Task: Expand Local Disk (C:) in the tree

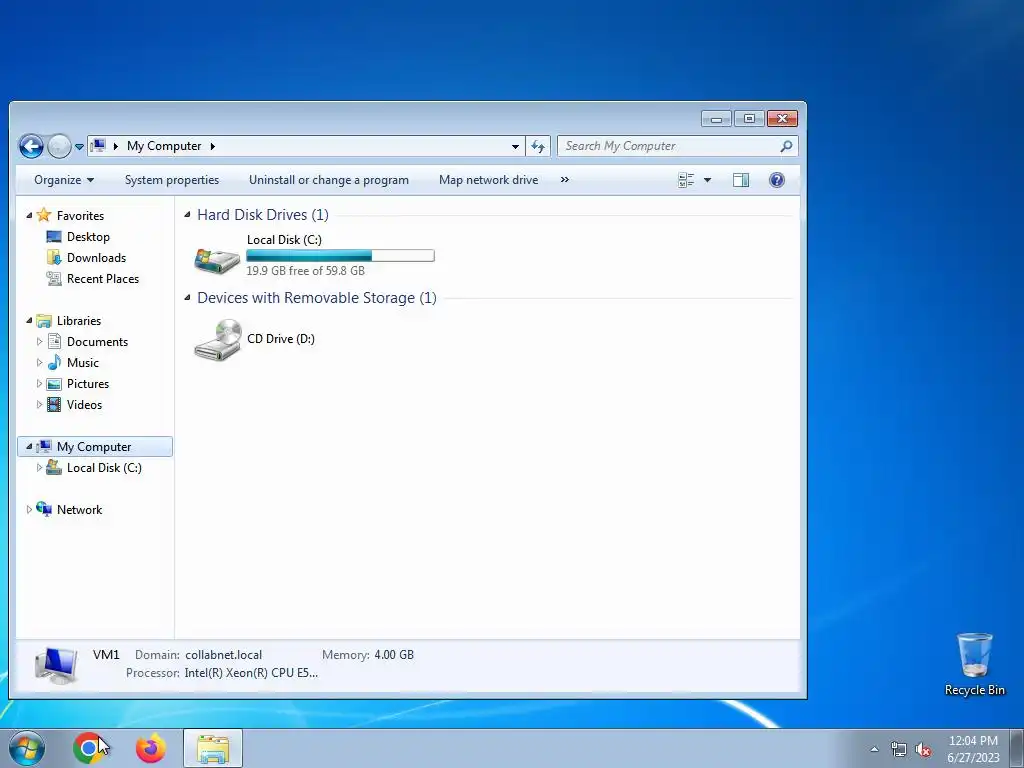Action: coord(39,468)
